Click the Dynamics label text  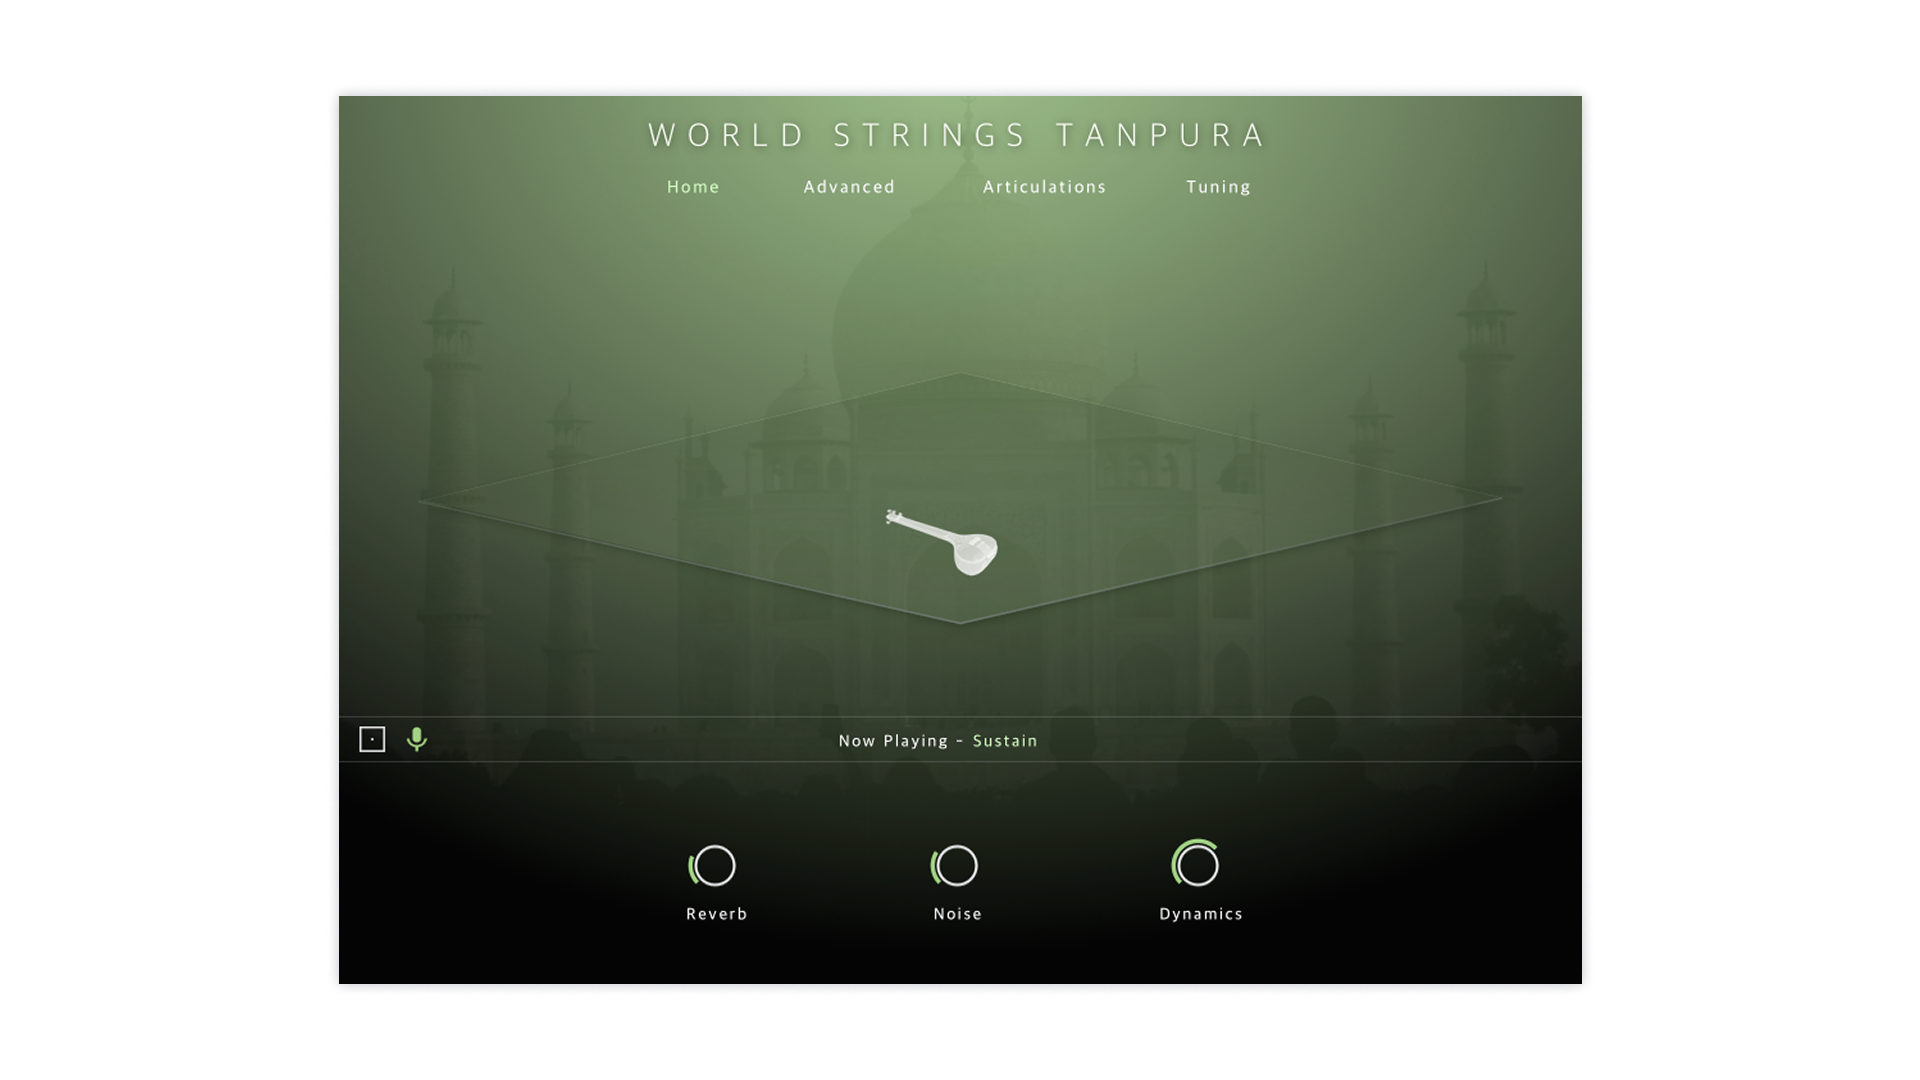[1200, 914]
